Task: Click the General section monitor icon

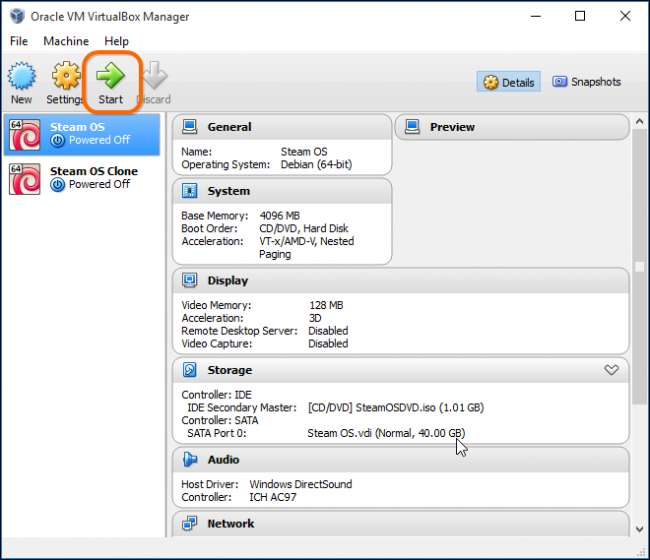Action: coord(190,127)
